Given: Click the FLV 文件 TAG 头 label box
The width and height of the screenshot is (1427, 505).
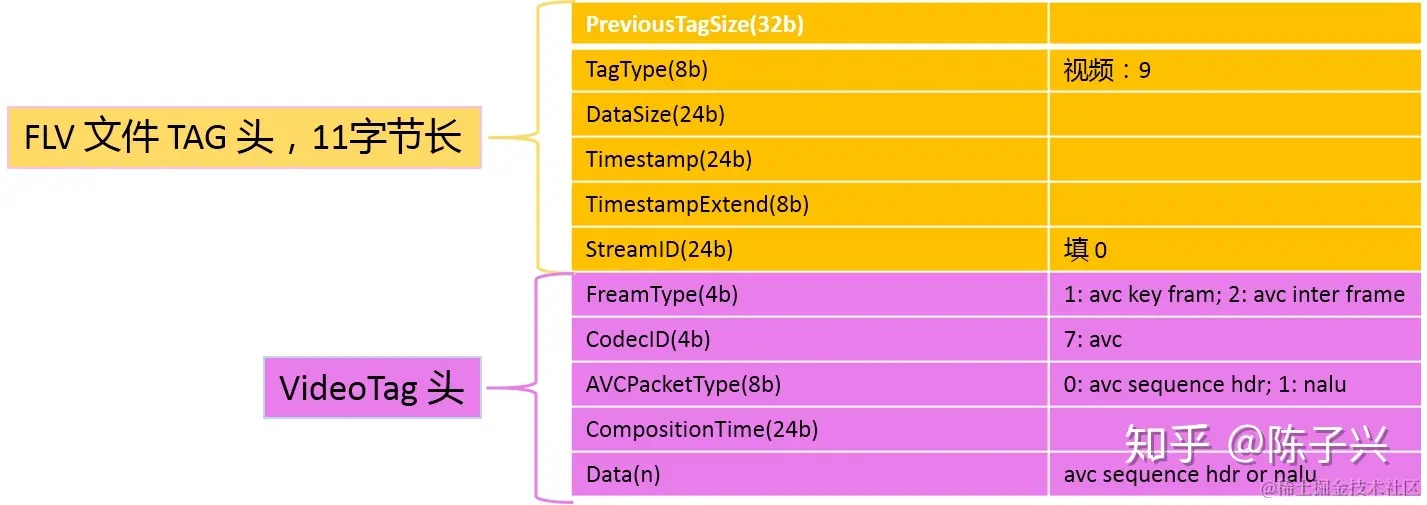Looking at the screenshot, I should [244, 137].
